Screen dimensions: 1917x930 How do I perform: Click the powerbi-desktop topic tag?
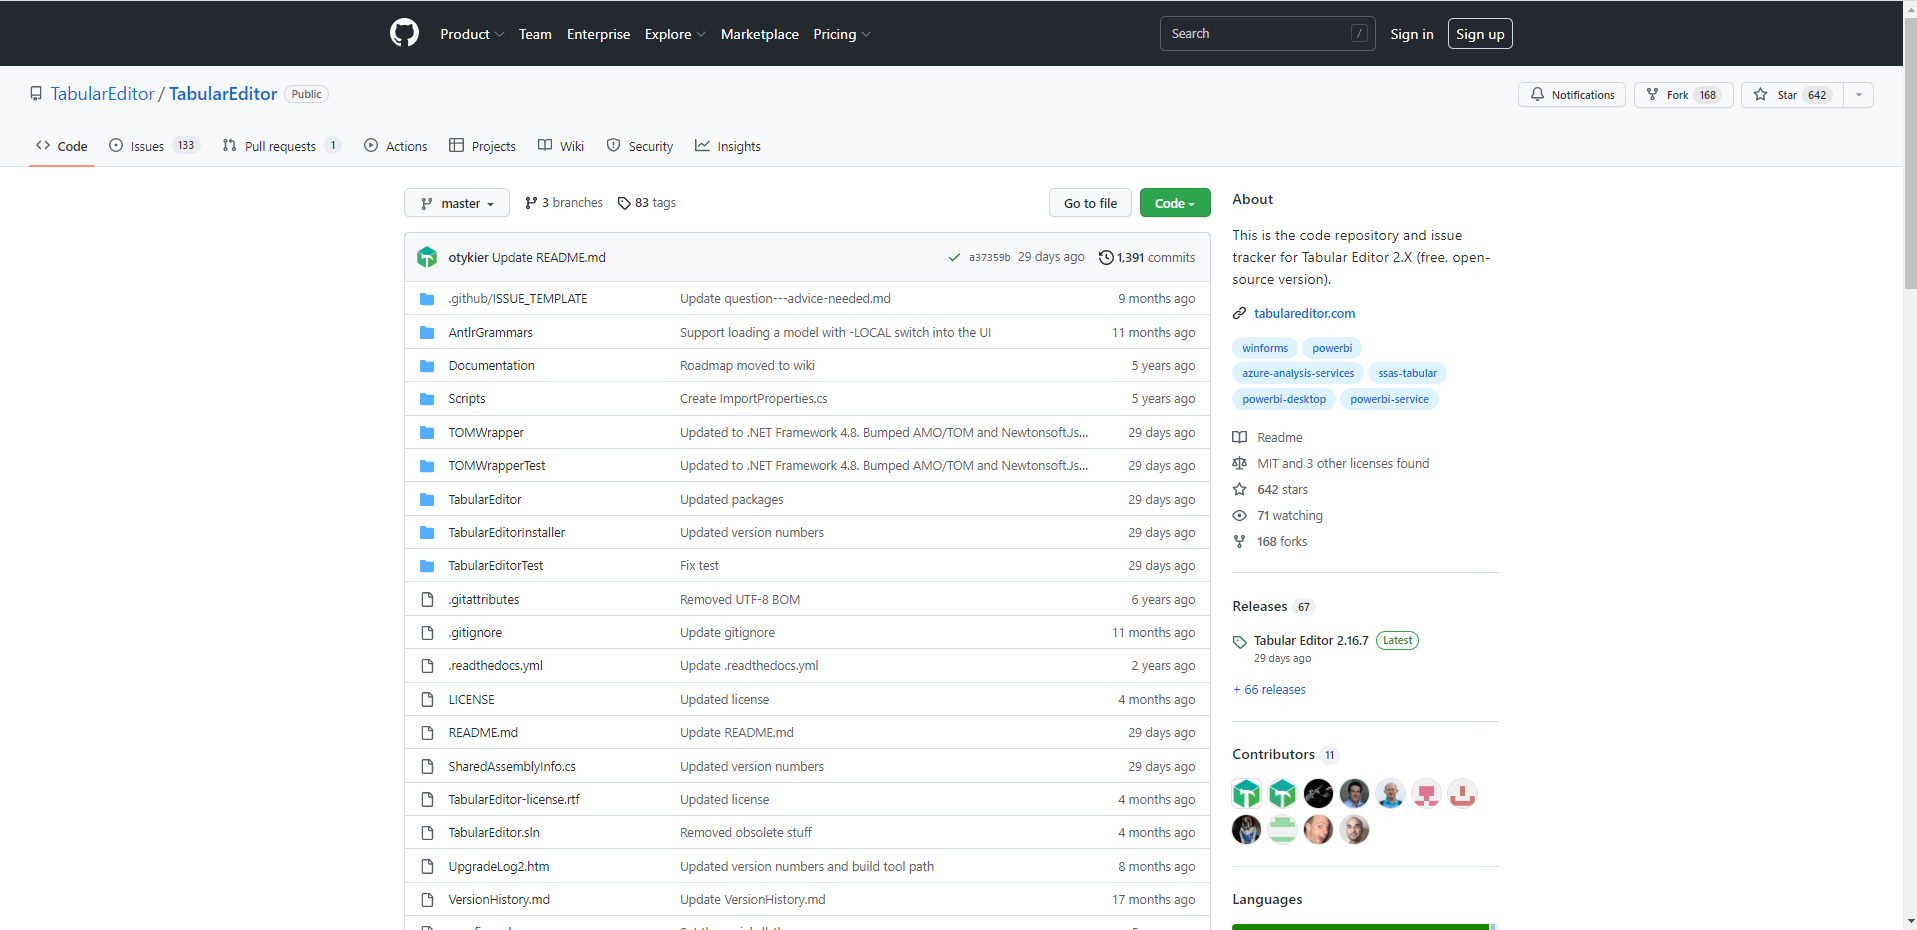(1284, 399)
